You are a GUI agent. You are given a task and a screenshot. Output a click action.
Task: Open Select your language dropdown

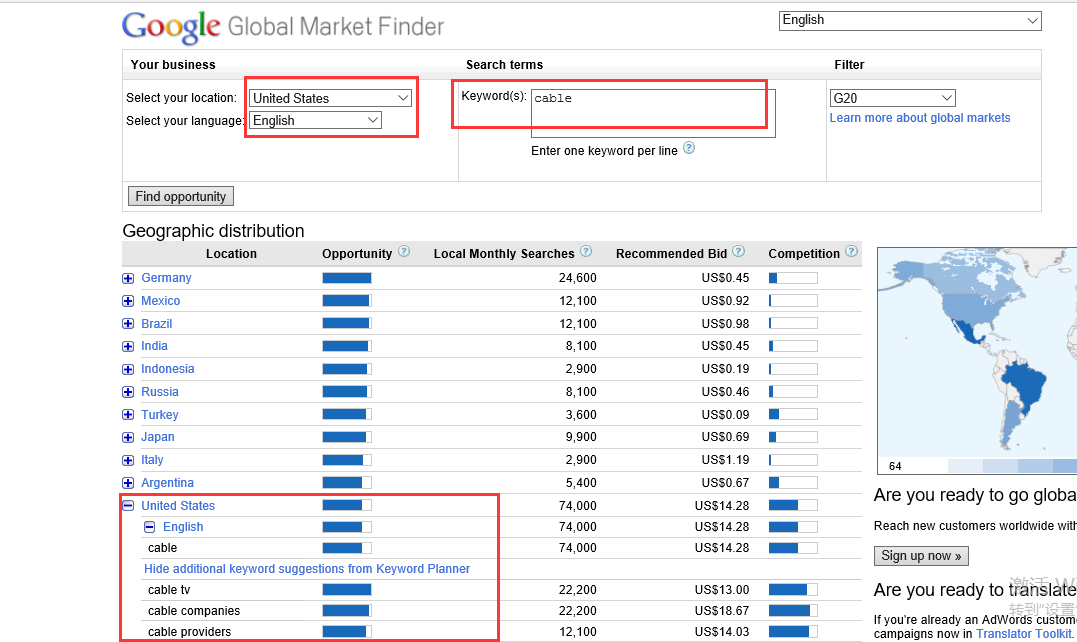(315, 120)
